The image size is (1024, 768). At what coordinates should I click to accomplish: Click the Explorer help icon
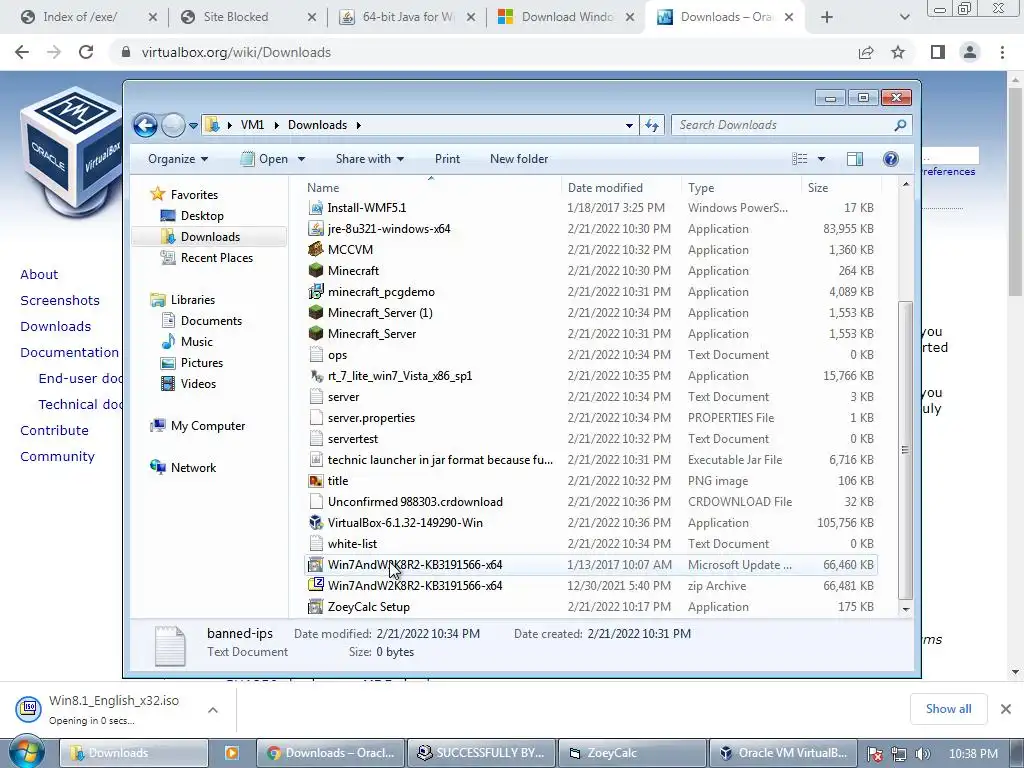pos(891,159)
